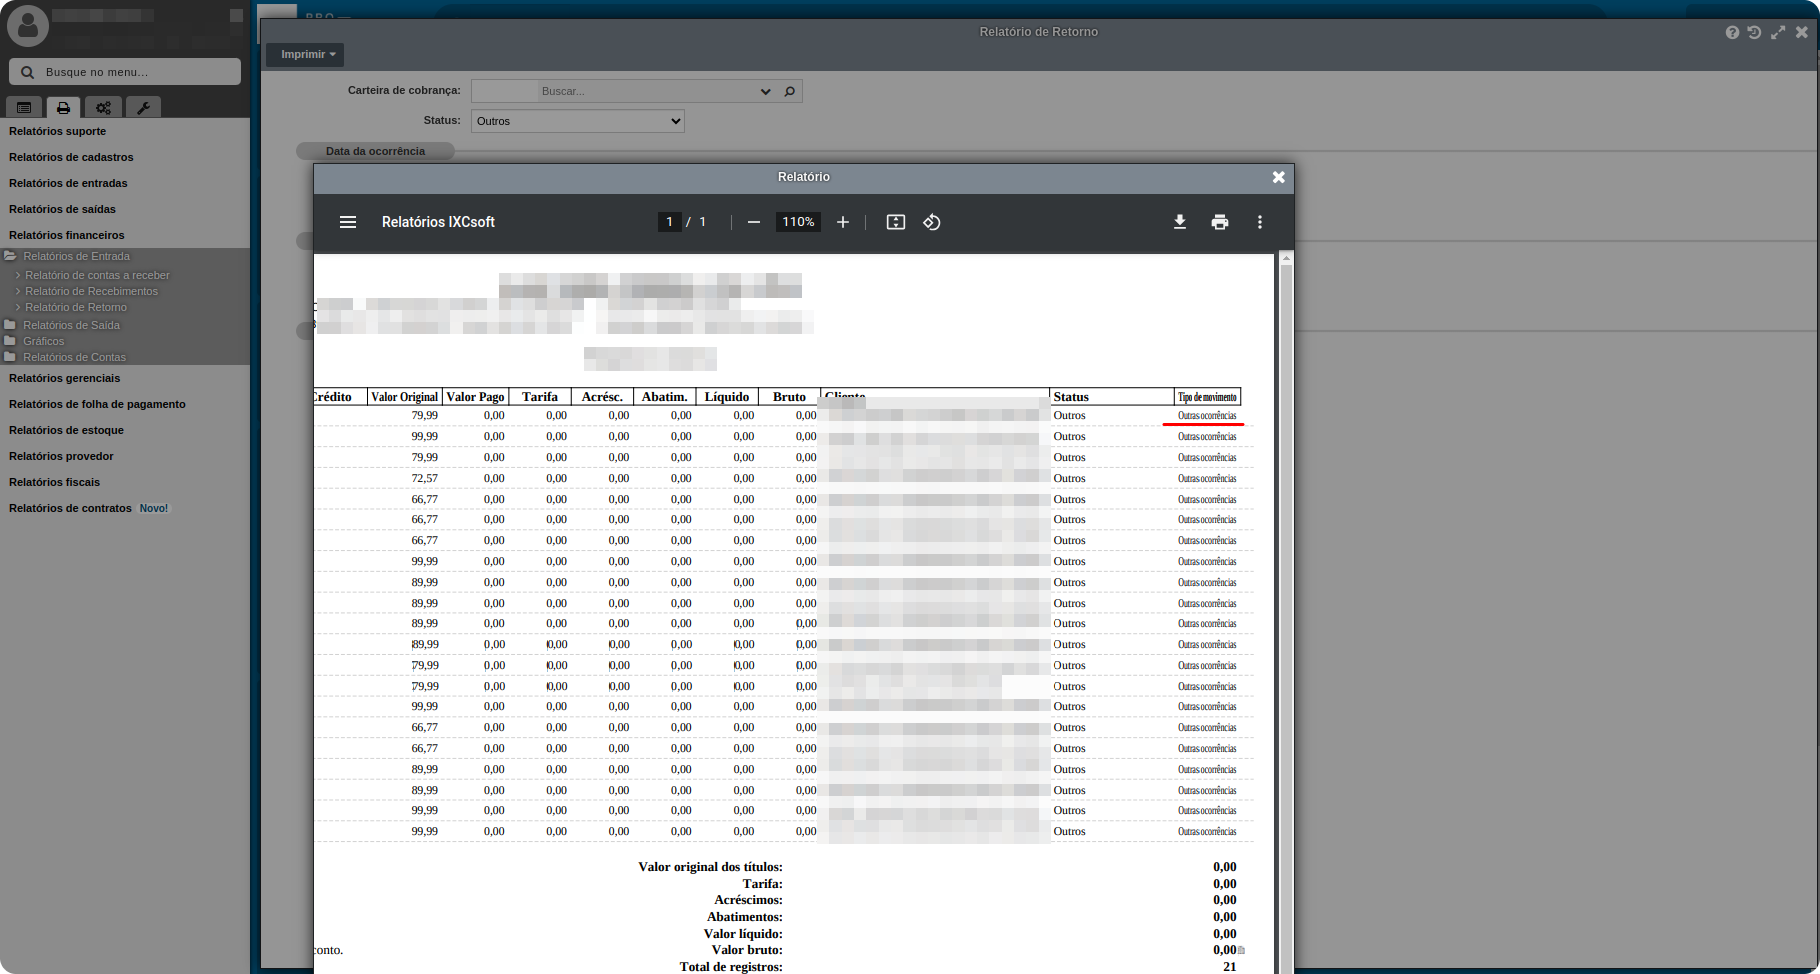This screenshot has height=974, width=1820.
Task: Click the Total de registros label
Action: point(731,967)
